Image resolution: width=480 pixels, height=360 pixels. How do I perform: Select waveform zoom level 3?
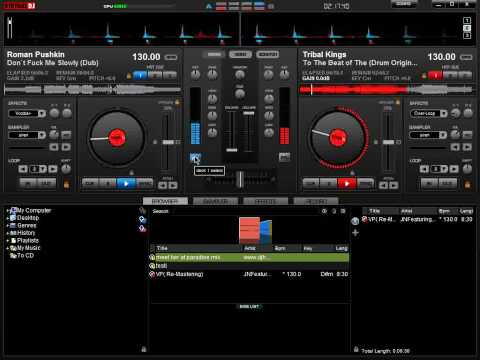pos(467,35)
